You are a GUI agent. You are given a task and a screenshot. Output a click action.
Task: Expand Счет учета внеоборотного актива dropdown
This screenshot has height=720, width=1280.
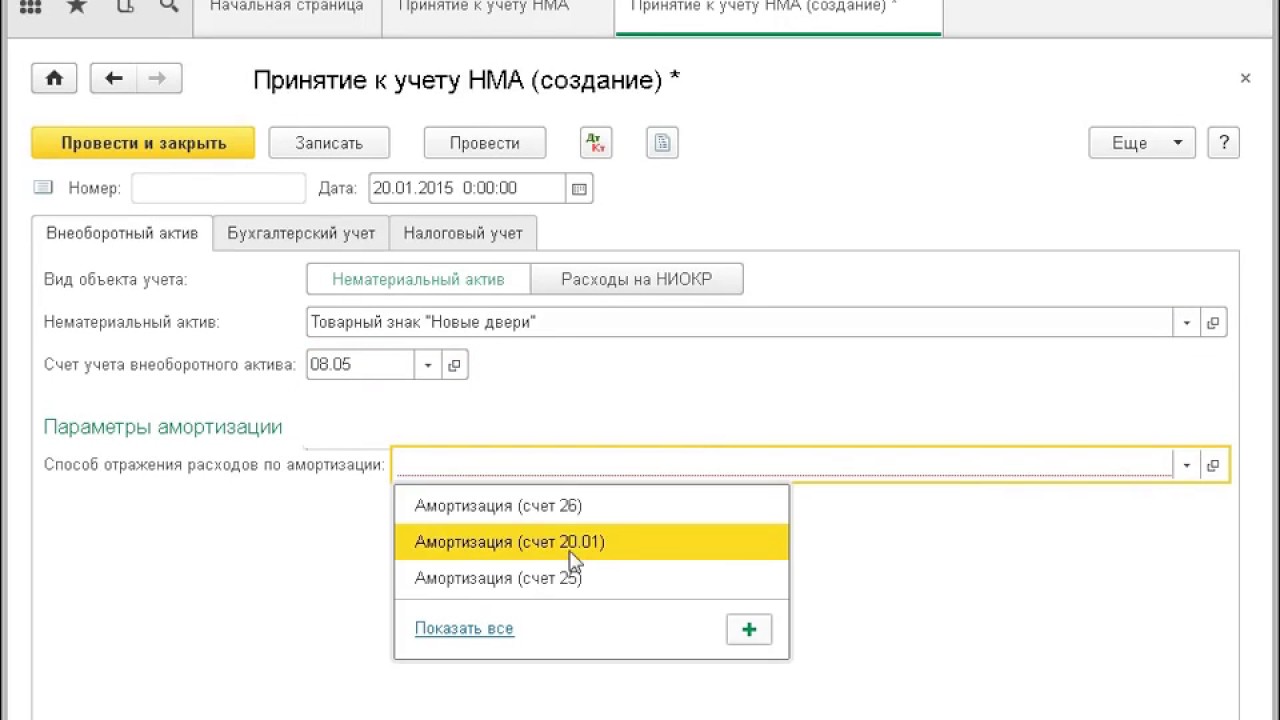click(428, 365)
